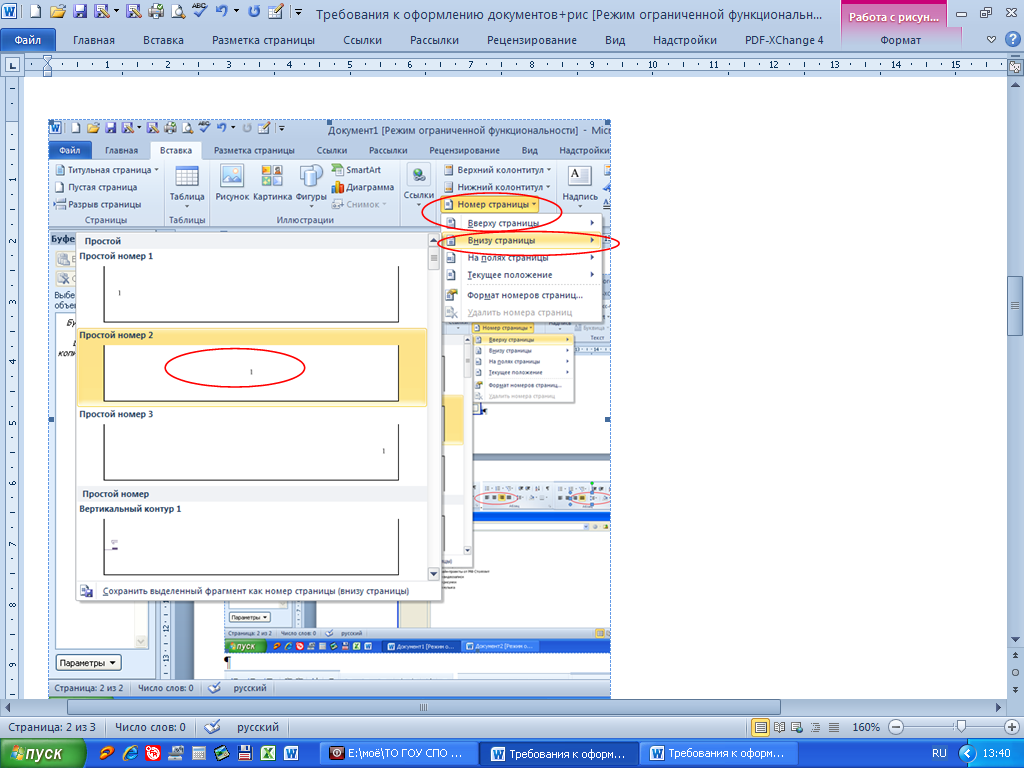Screen dimensions: 1024x768
Task: Open the calculator icon in quick launch bar
Action: click(x=199, y=754)
